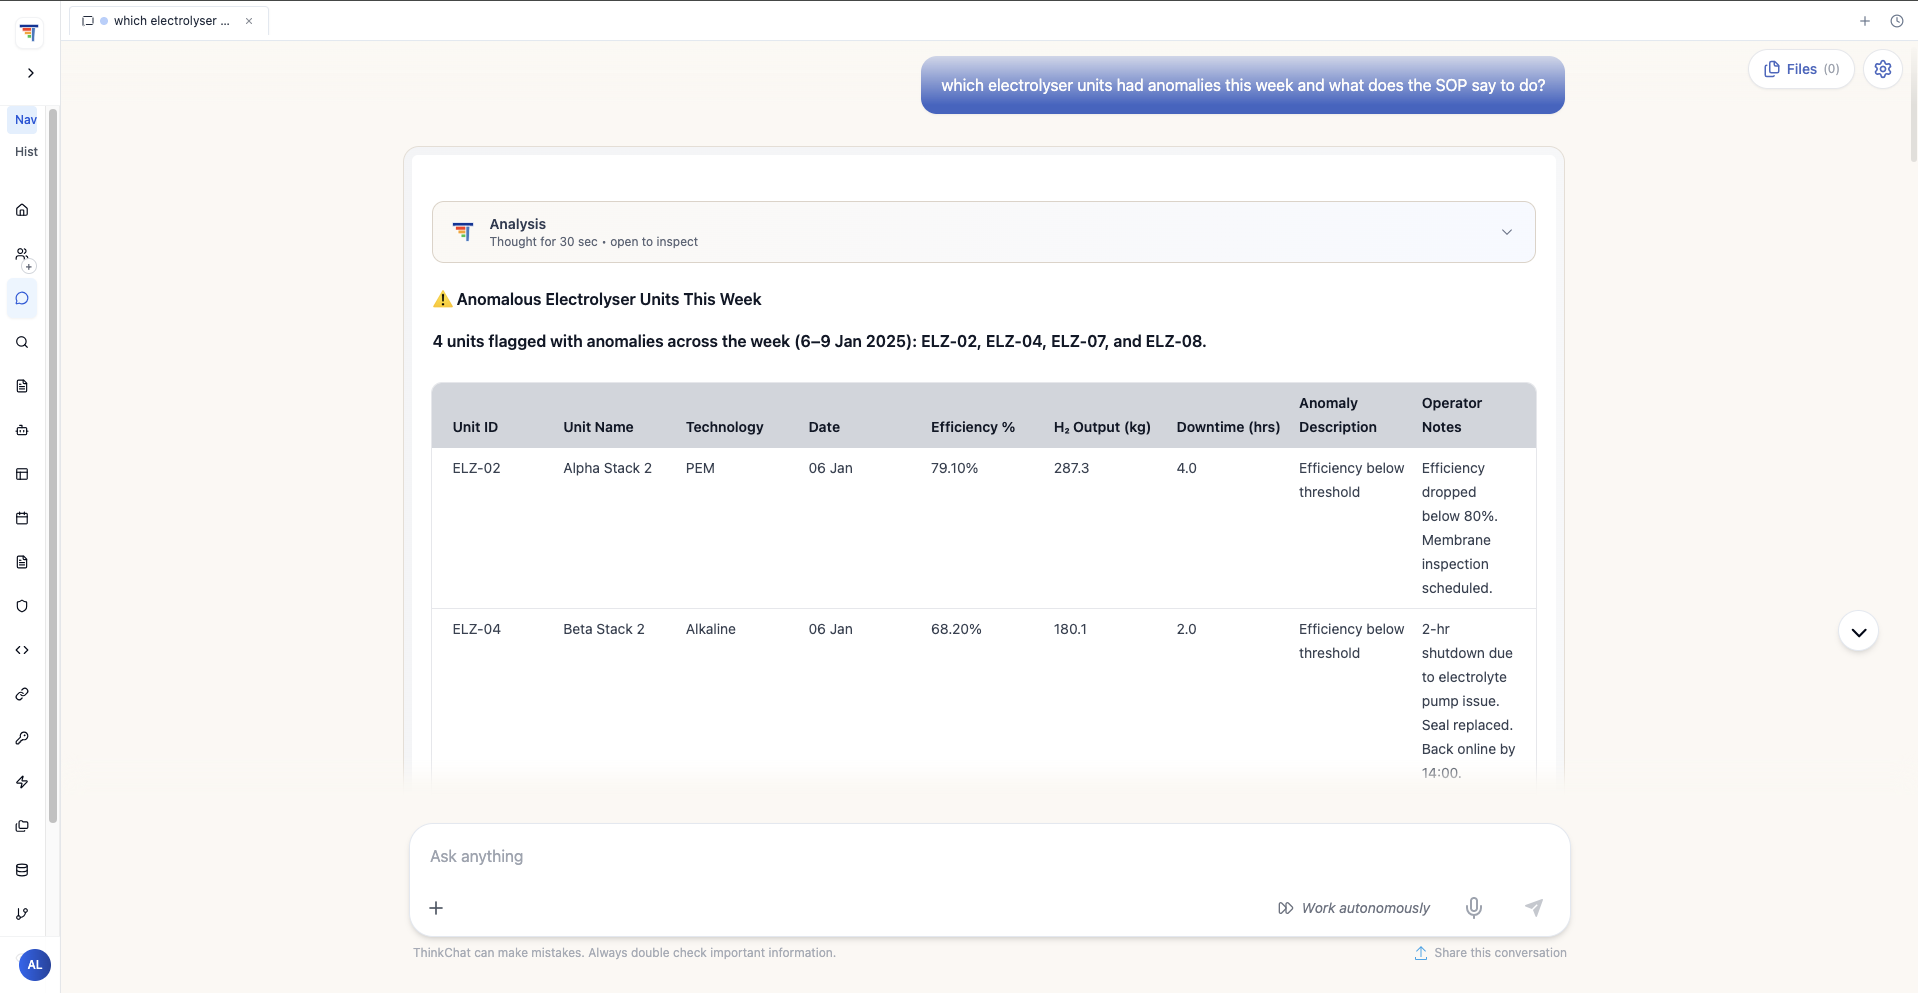1918x993 pixels.
Task: Open the key icon in sidebar
Action: tap(22, 738)
